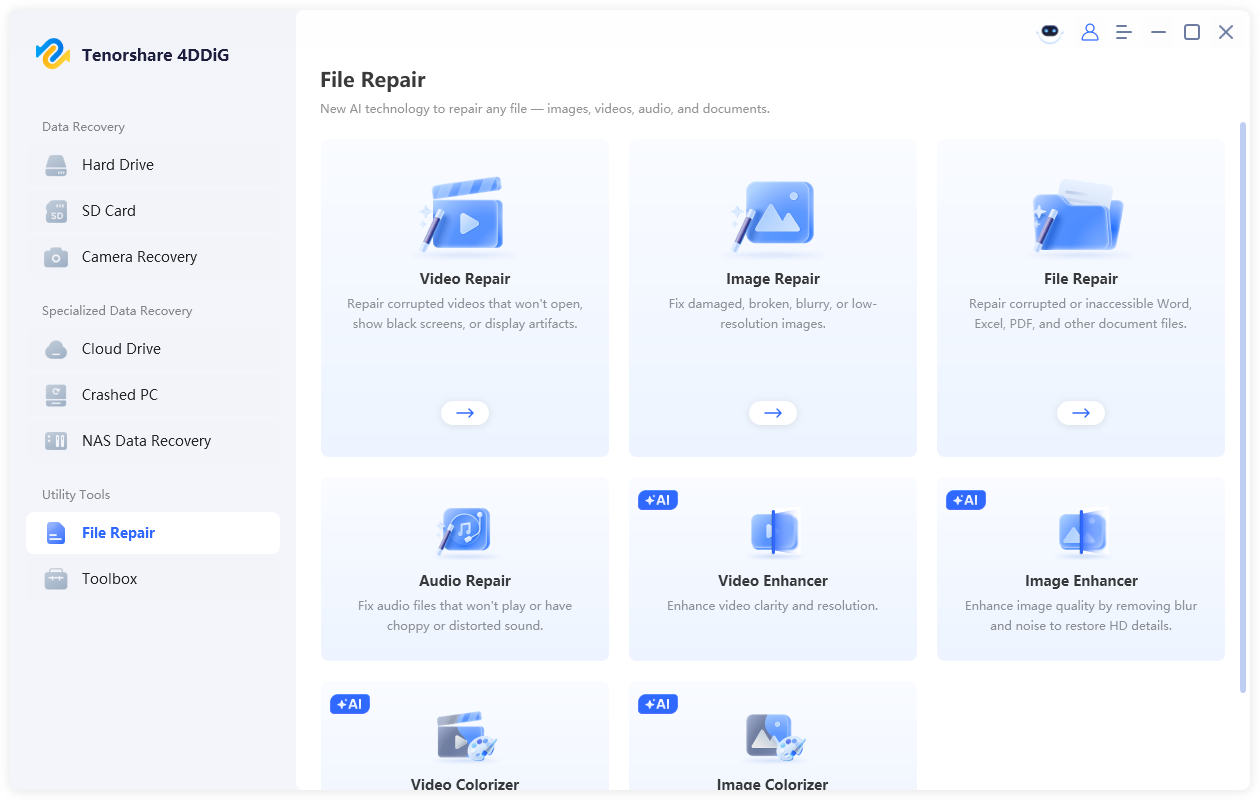Select the Image Colorizer card title
1260x800 pixels.
[773, 785]
